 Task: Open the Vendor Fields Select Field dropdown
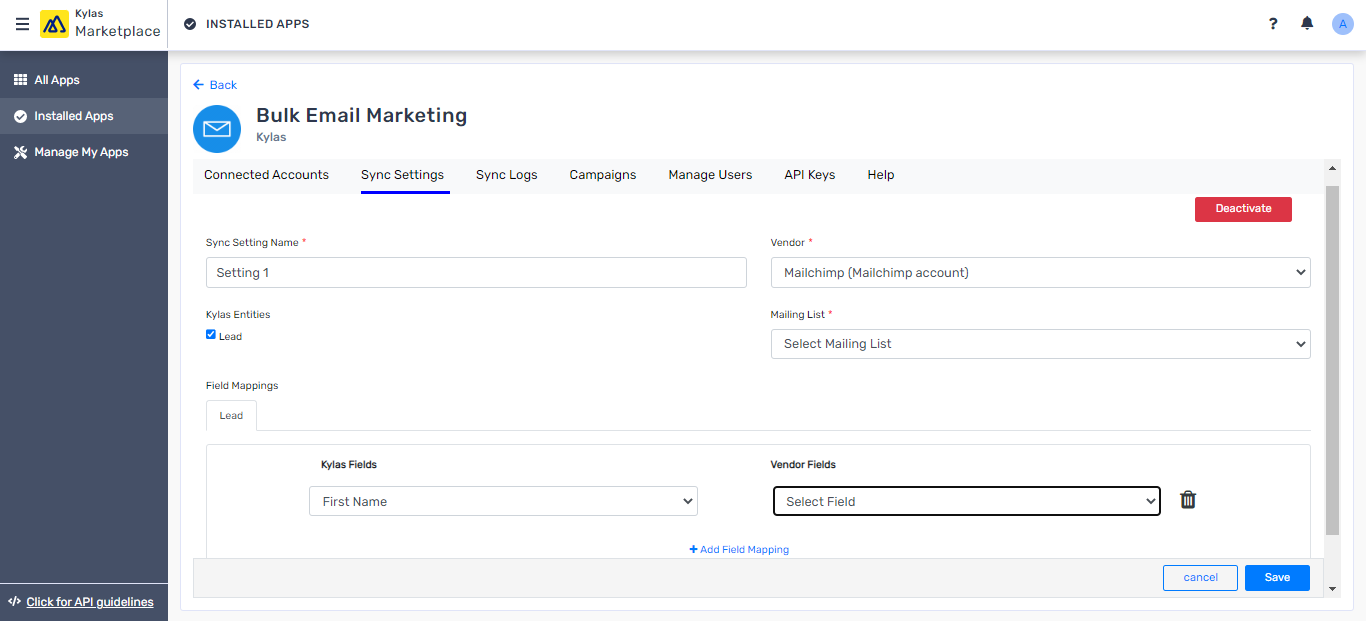[x=966, y=500]
